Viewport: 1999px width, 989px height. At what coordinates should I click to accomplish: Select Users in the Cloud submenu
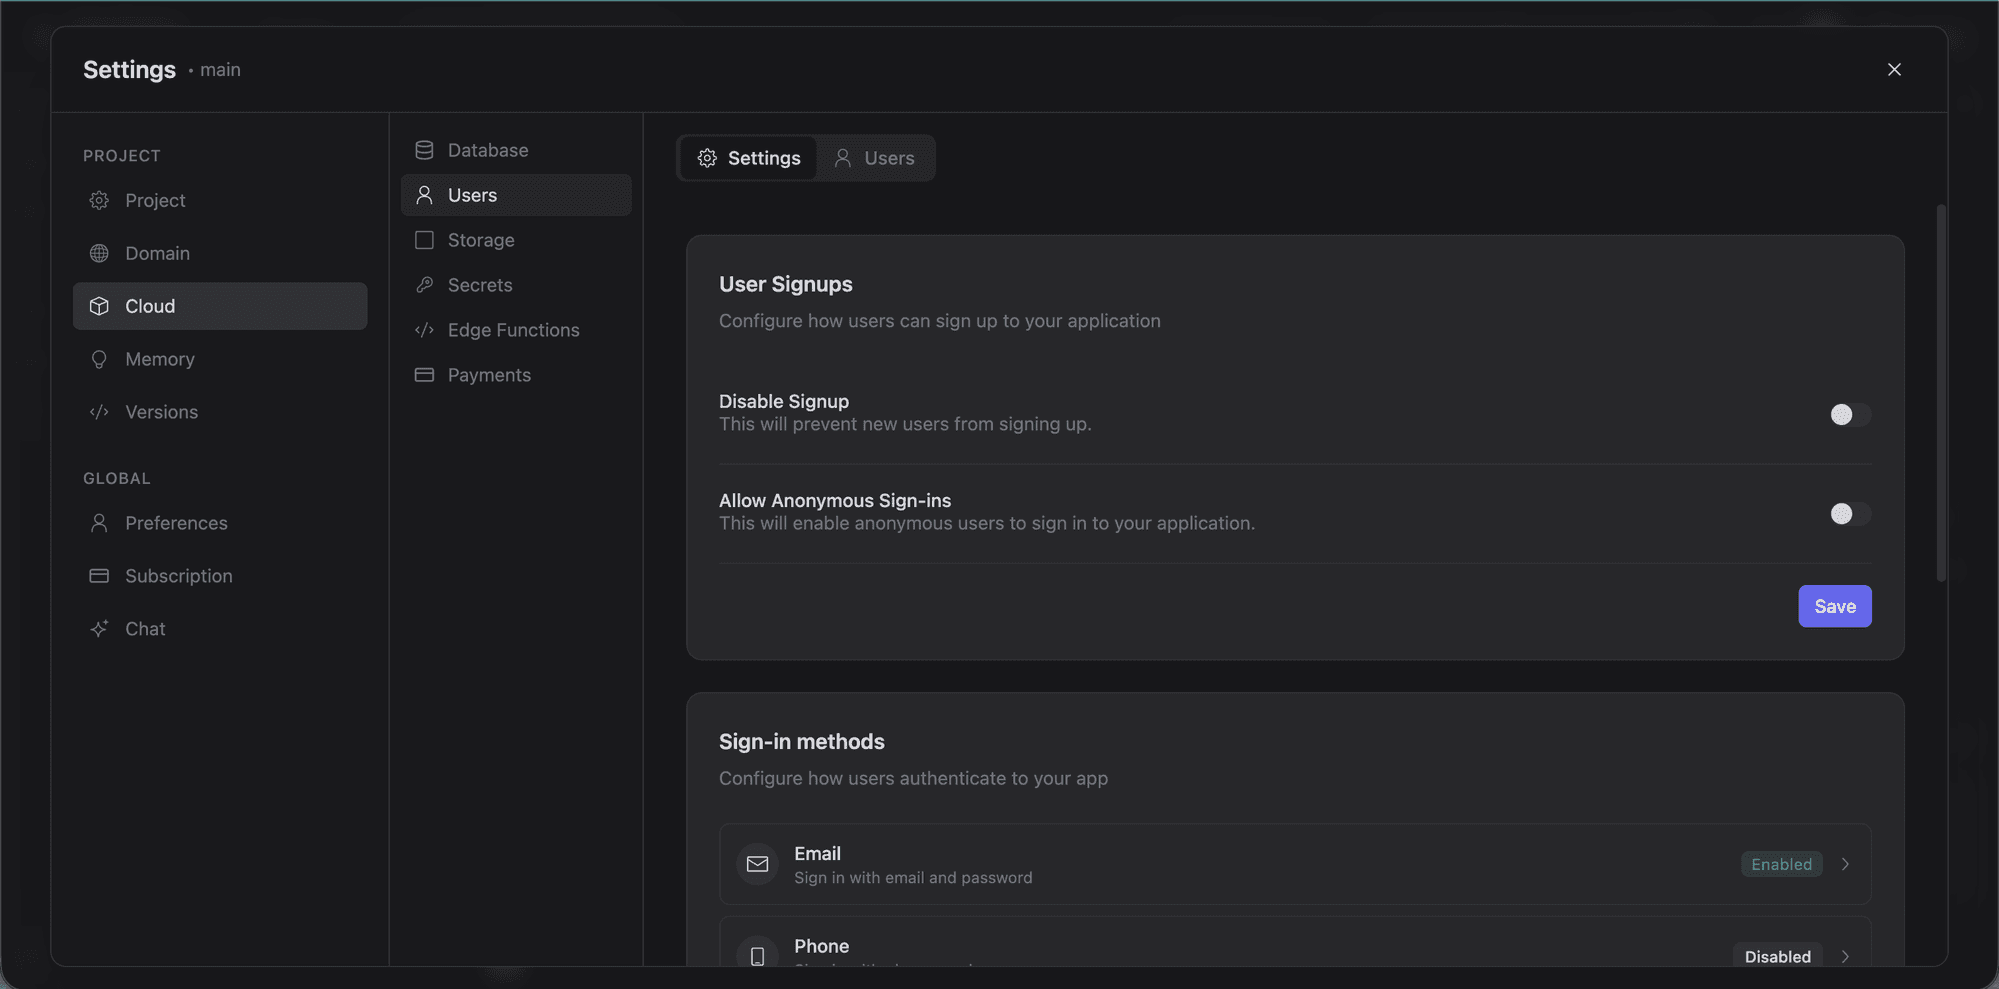tap(516, 195)
